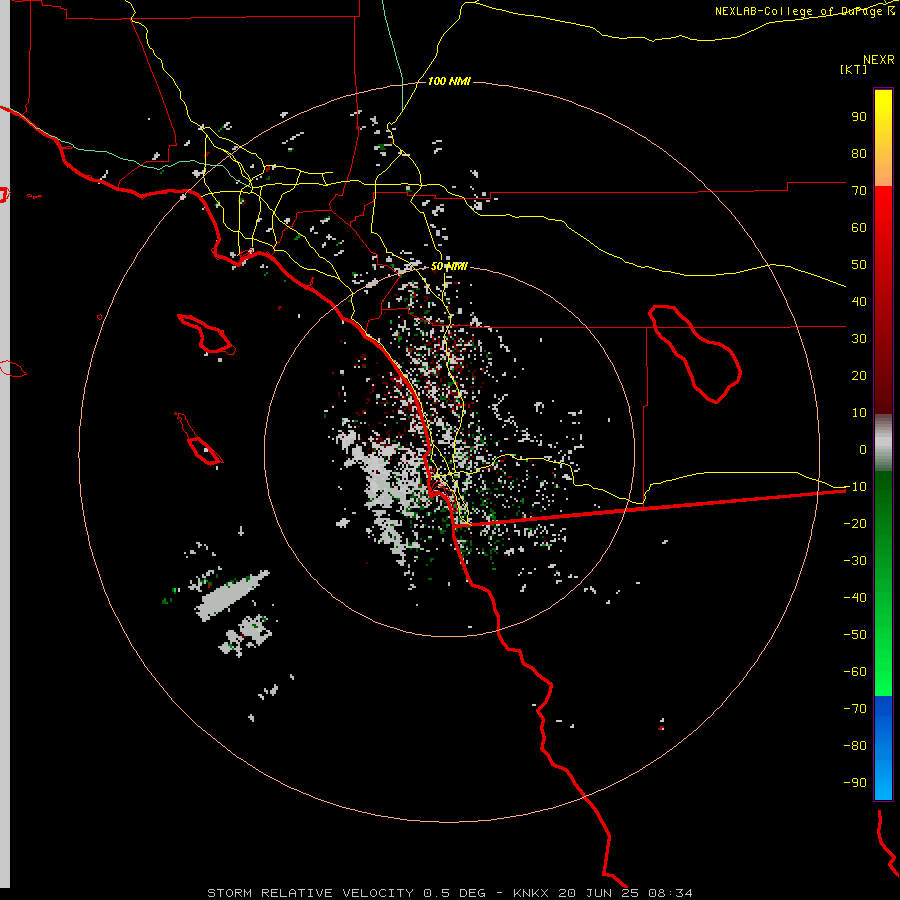This screenshot has width=900, height=900.
Task: Select the 50 value on velocity scale
Action: [859, 265]
